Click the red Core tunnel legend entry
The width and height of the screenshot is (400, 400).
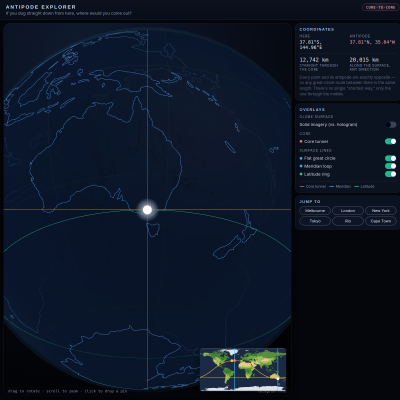tap(313, 187)
